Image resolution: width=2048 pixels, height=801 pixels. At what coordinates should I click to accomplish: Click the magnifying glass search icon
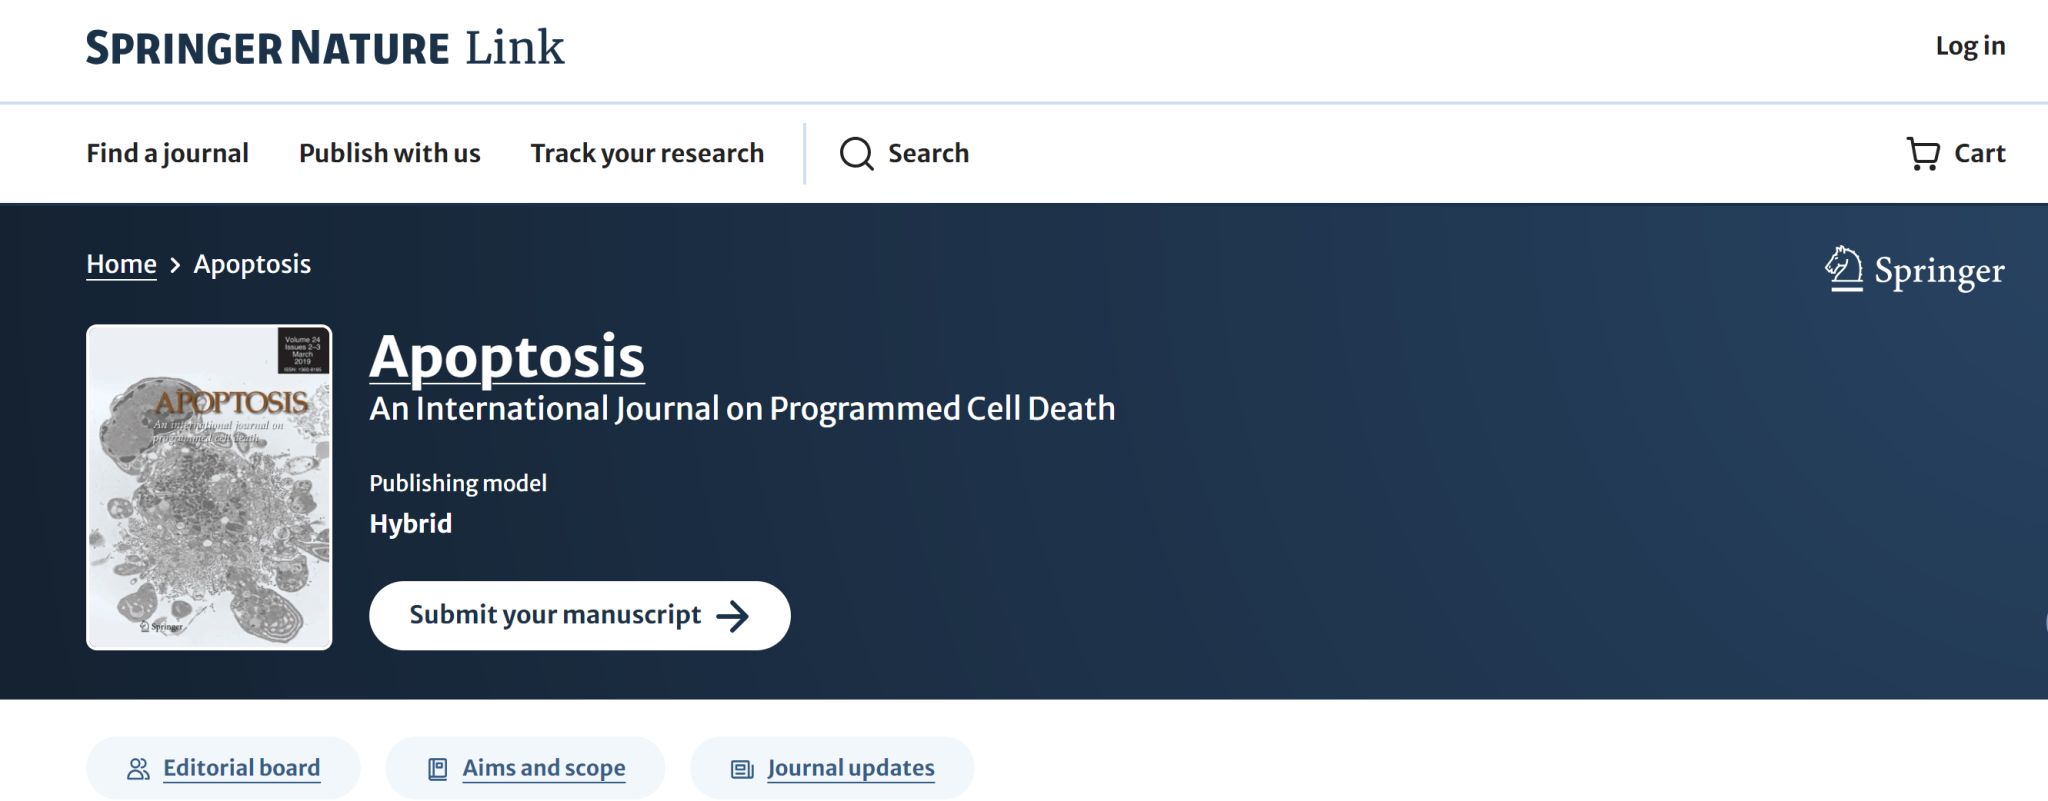click(856, 154)
